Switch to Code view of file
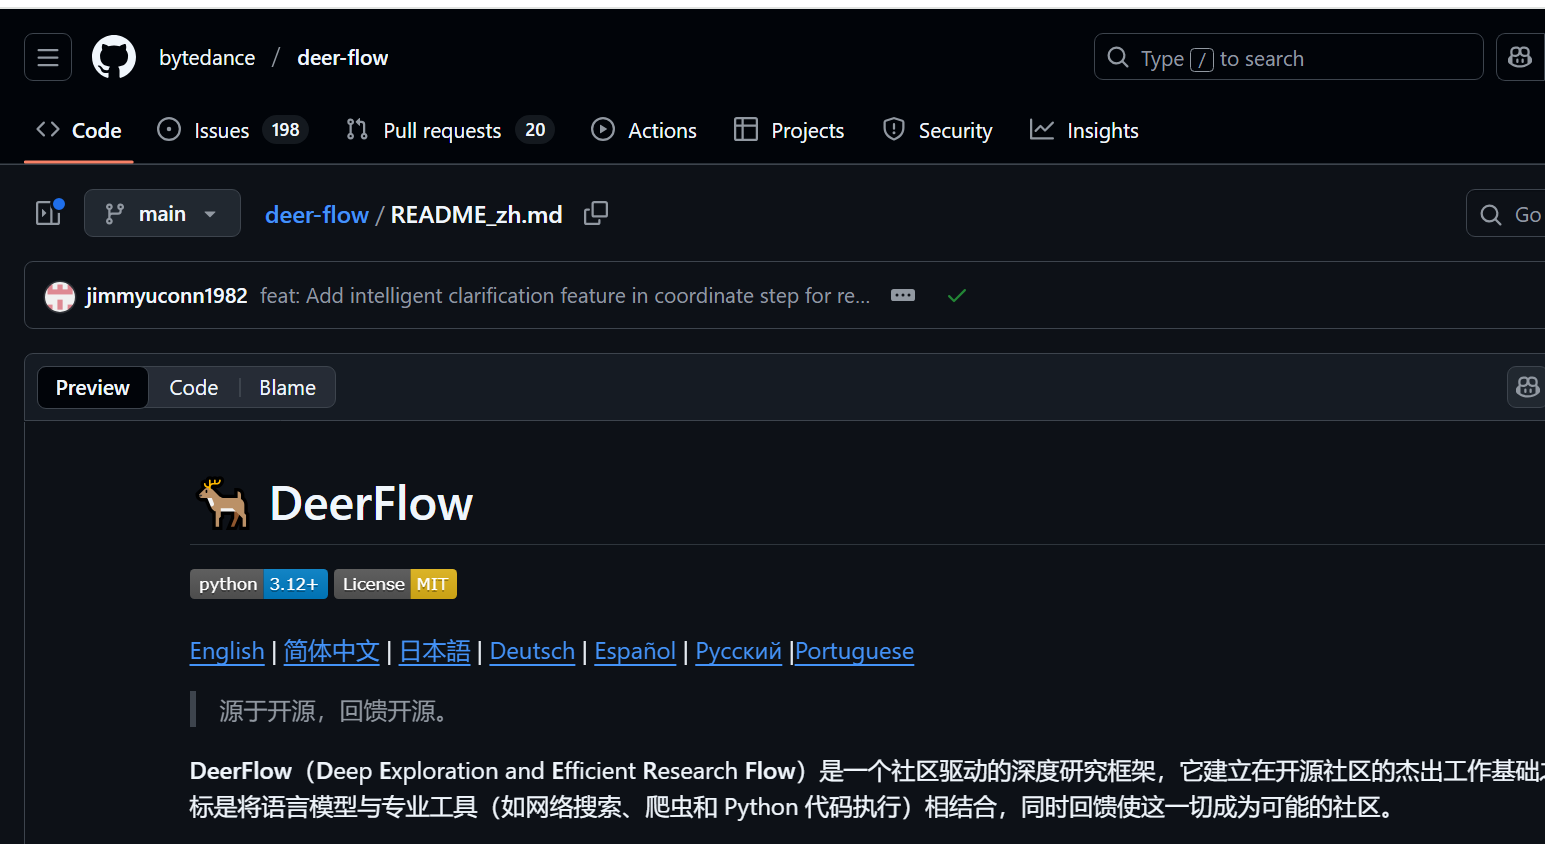This screenshot has height=844, width=1545. click(194, 387)
